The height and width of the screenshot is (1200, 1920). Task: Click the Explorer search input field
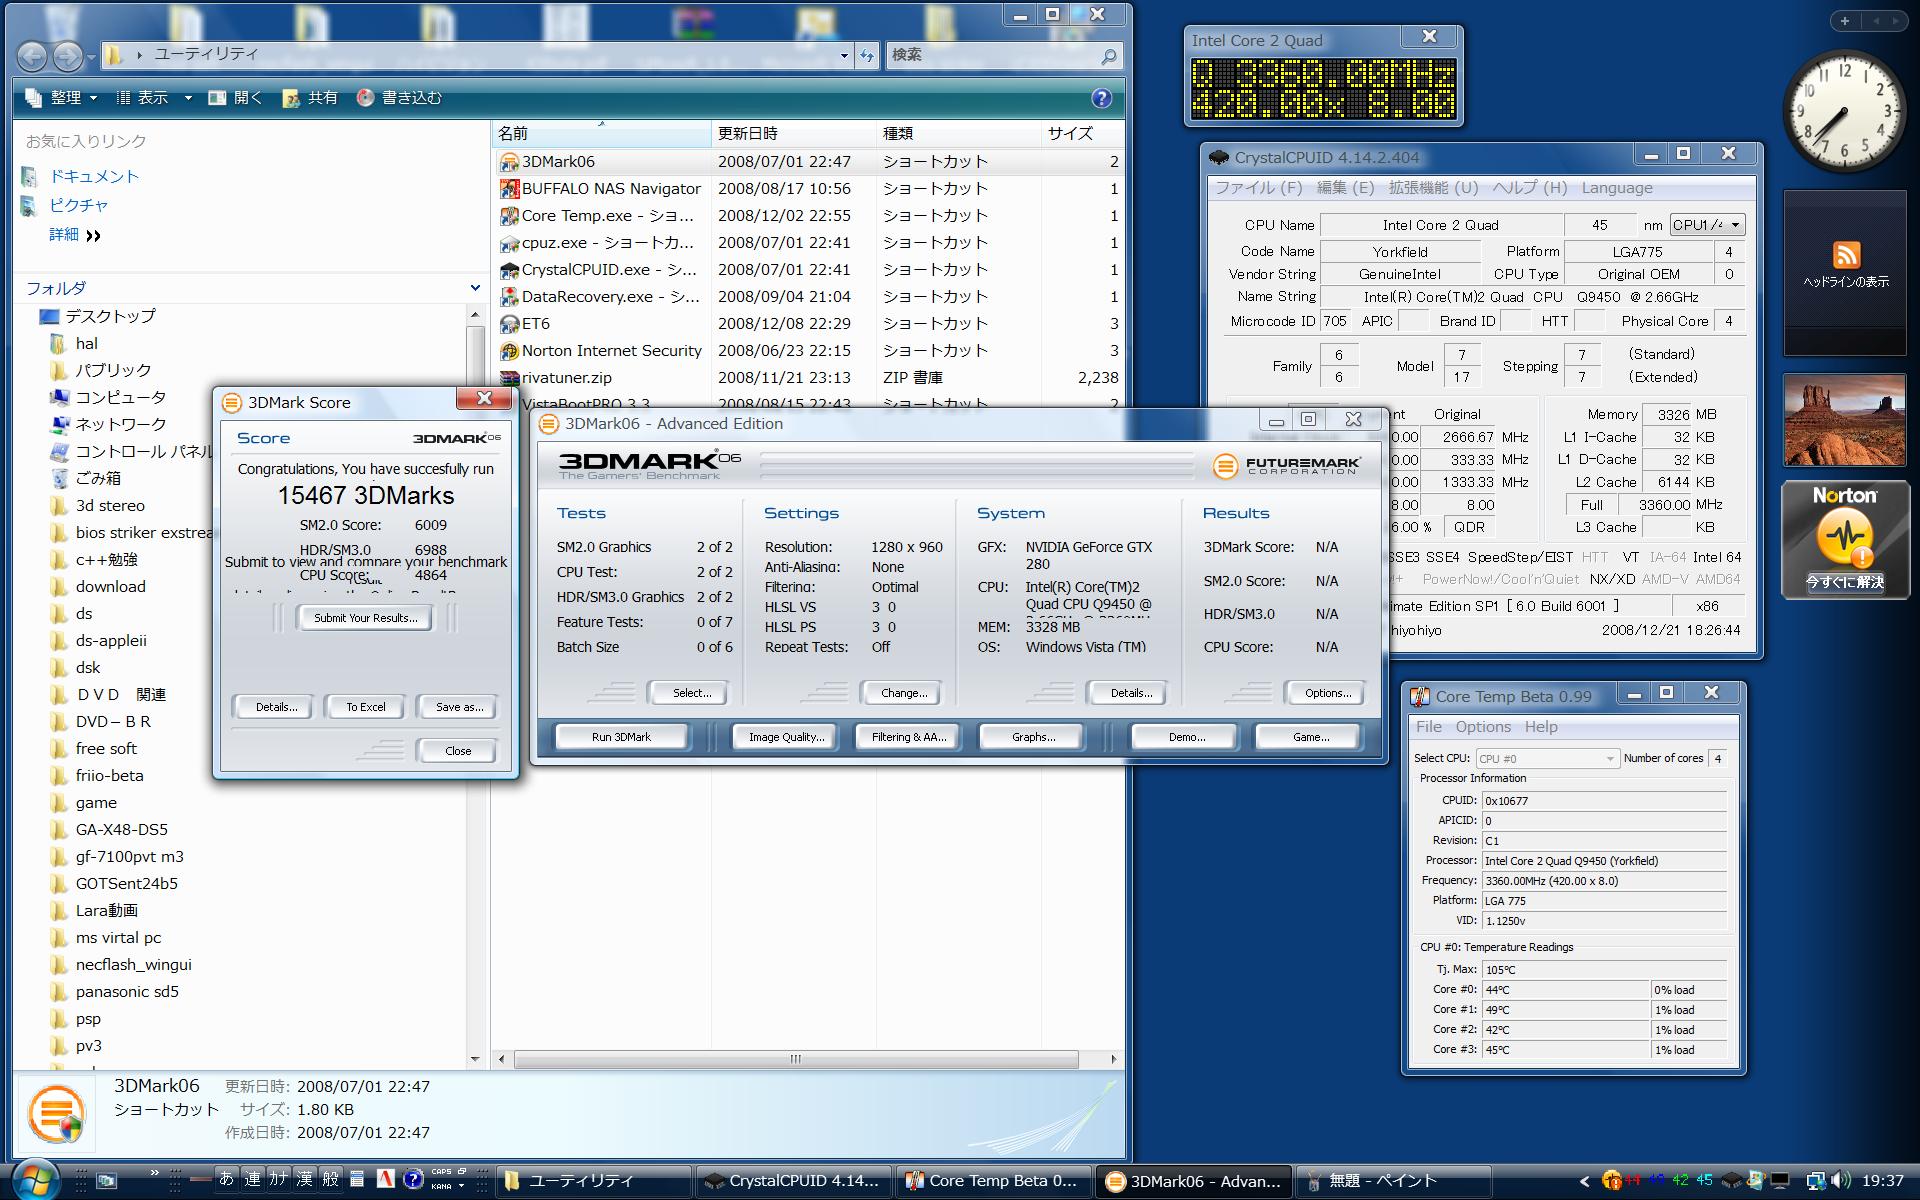click(x=994, y=56)
